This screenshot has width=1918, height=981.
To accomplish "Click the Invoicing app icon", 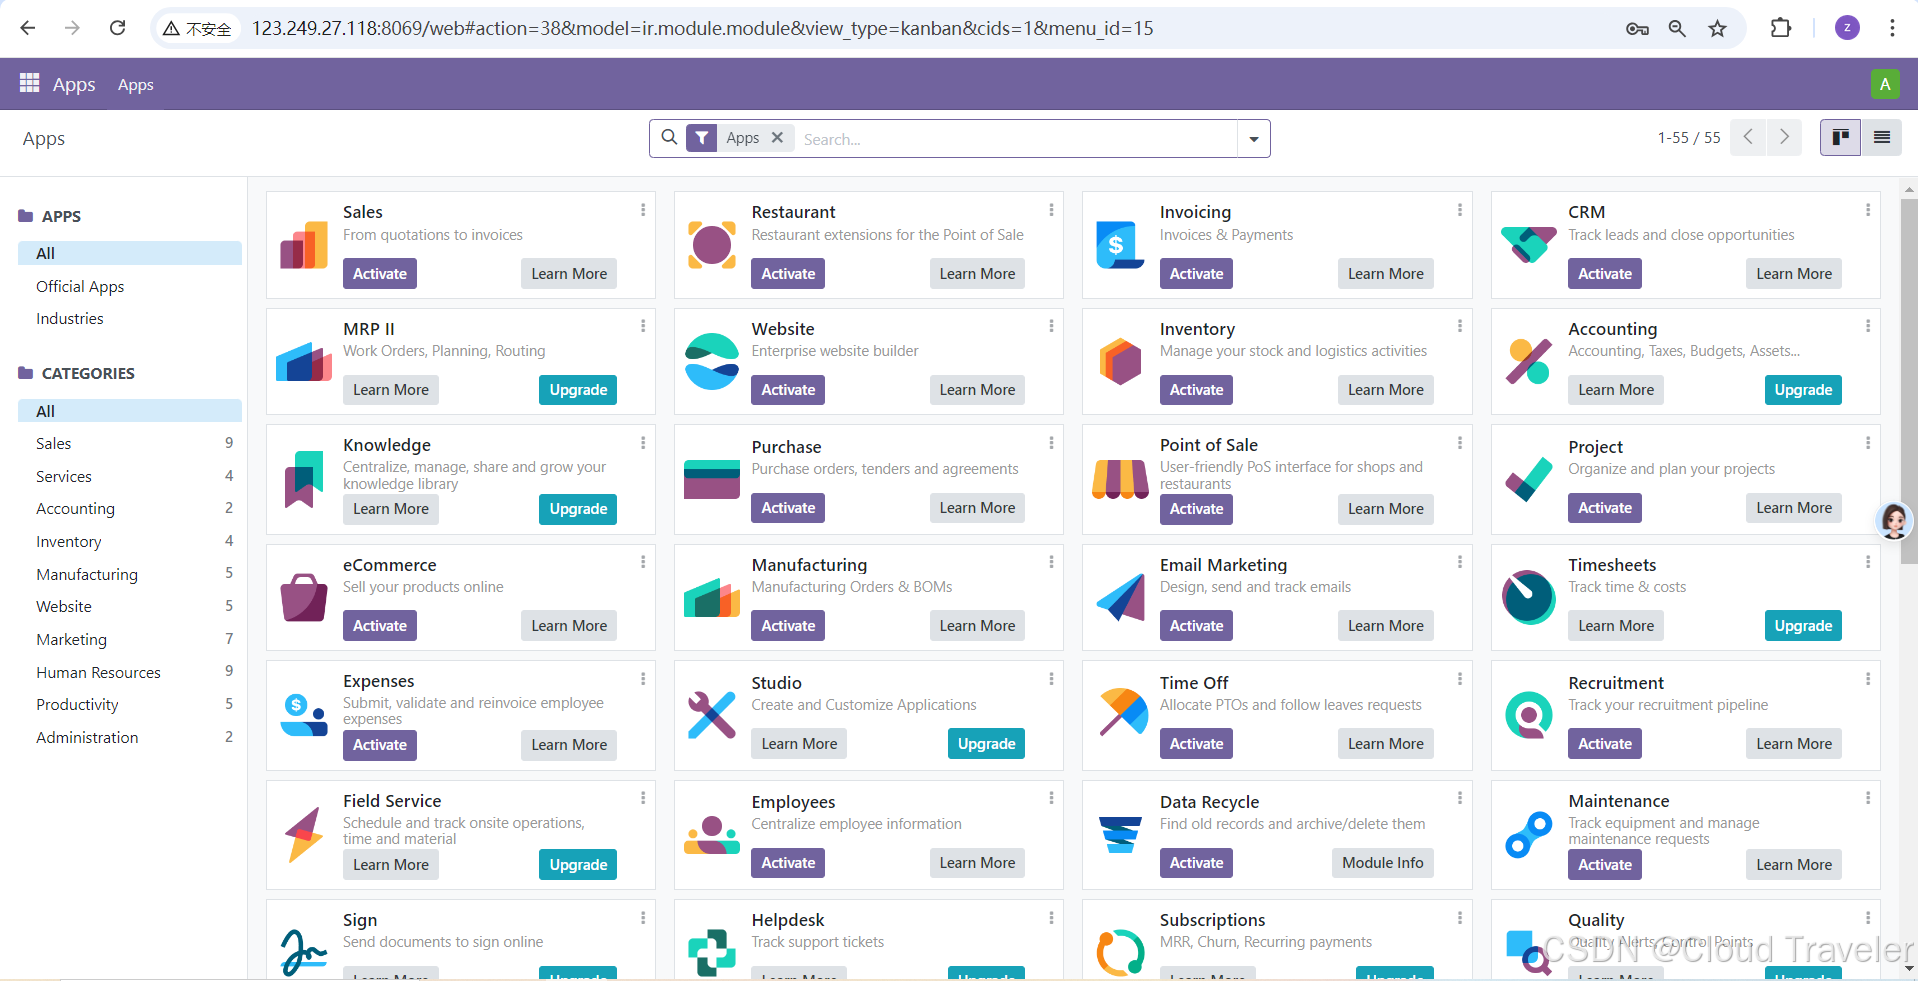I will click(1120, 245).
